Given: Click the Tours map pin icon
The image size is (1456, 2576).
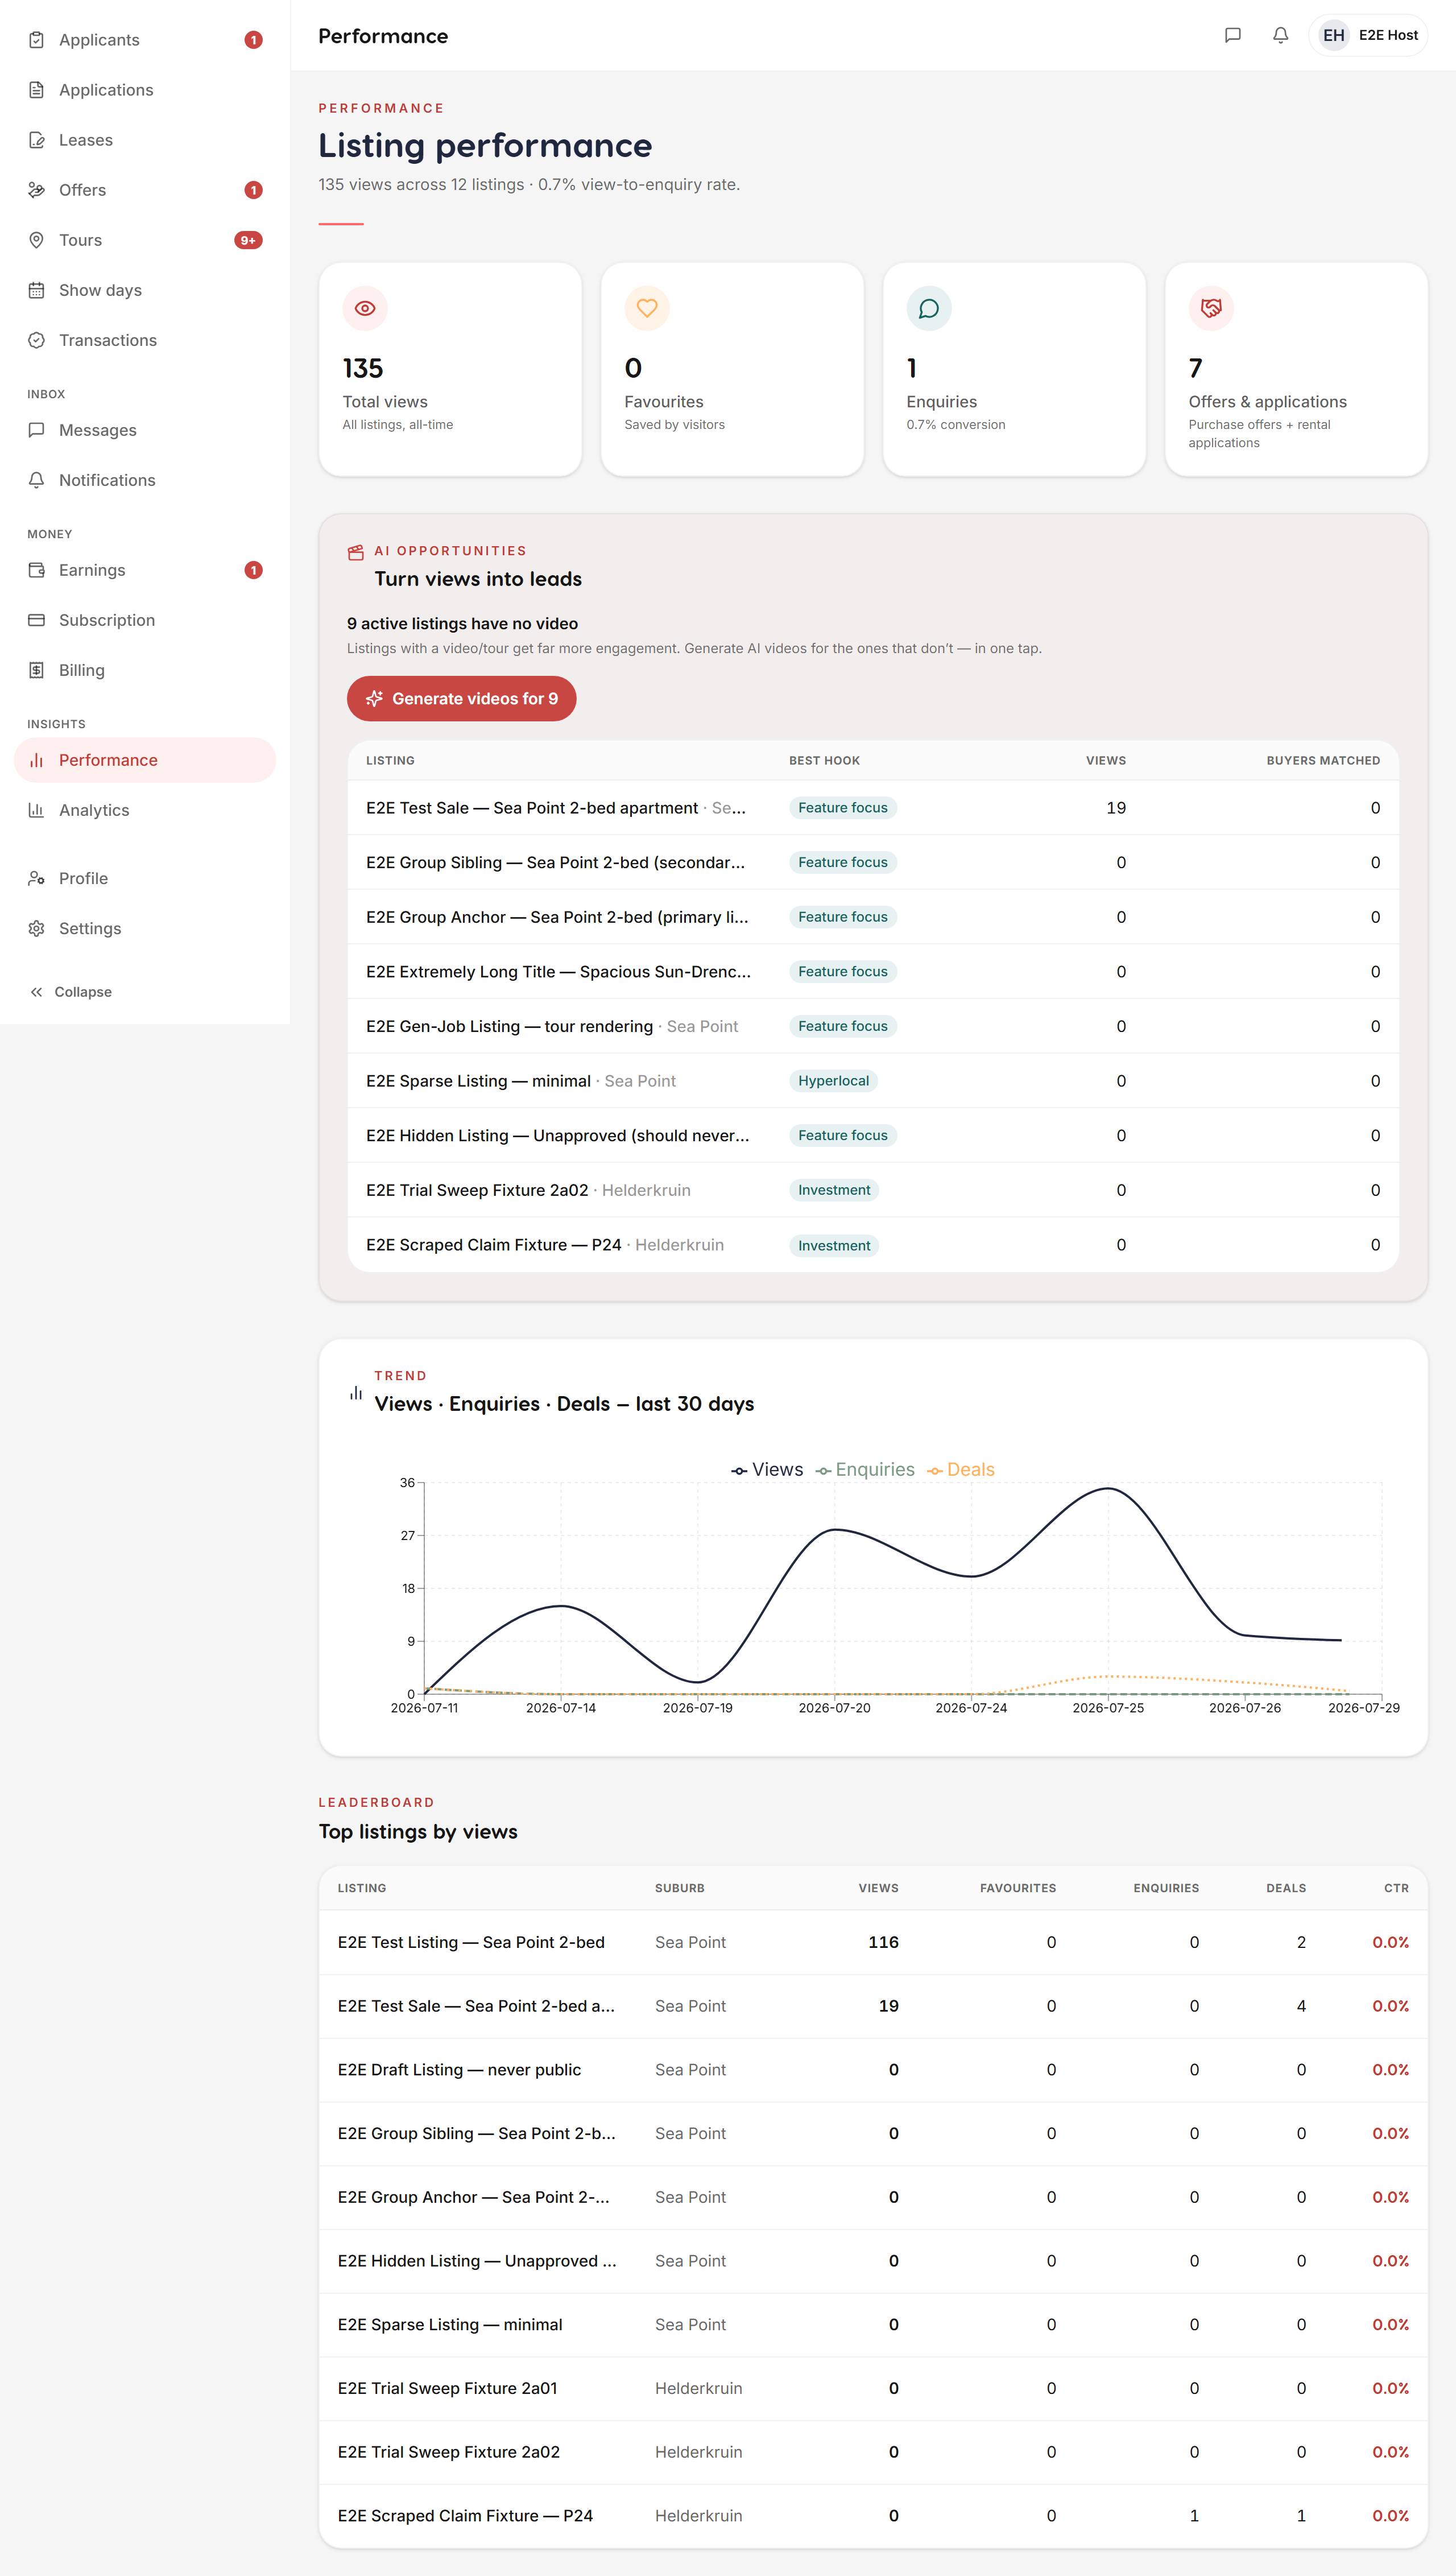Looking at the screenshot, I should [x=37, y=240].
